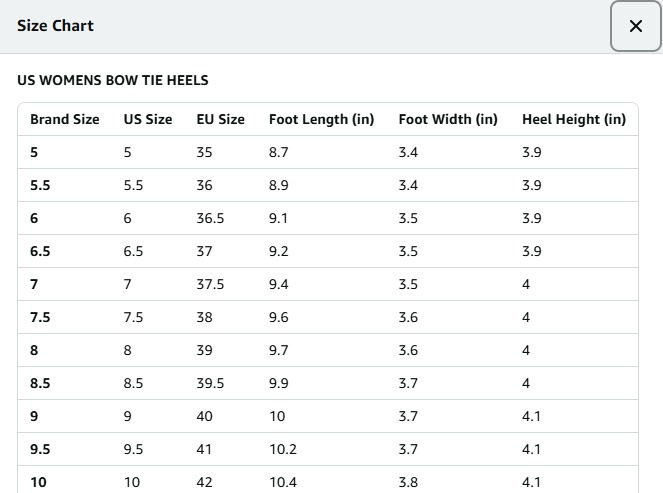
Task: Click EU Size 42 cell
Action: 204,482
